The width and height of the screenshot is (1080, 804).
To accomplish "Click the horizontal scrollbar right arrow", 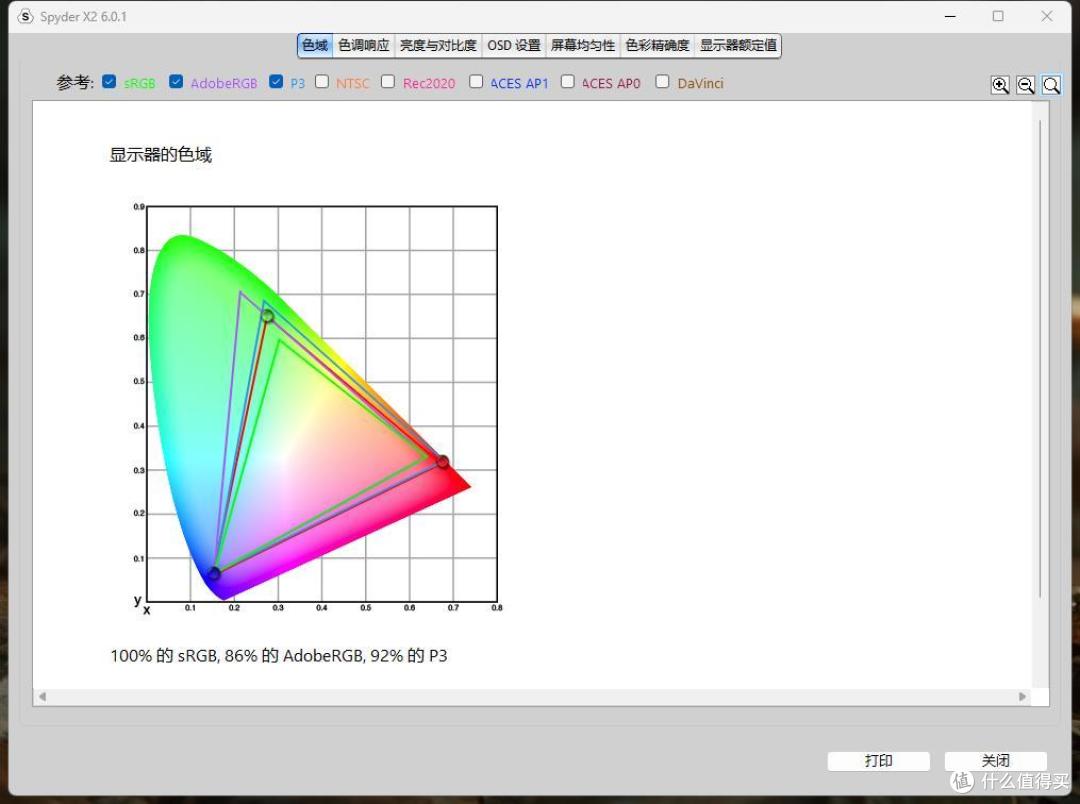I will coord(1023,697).
